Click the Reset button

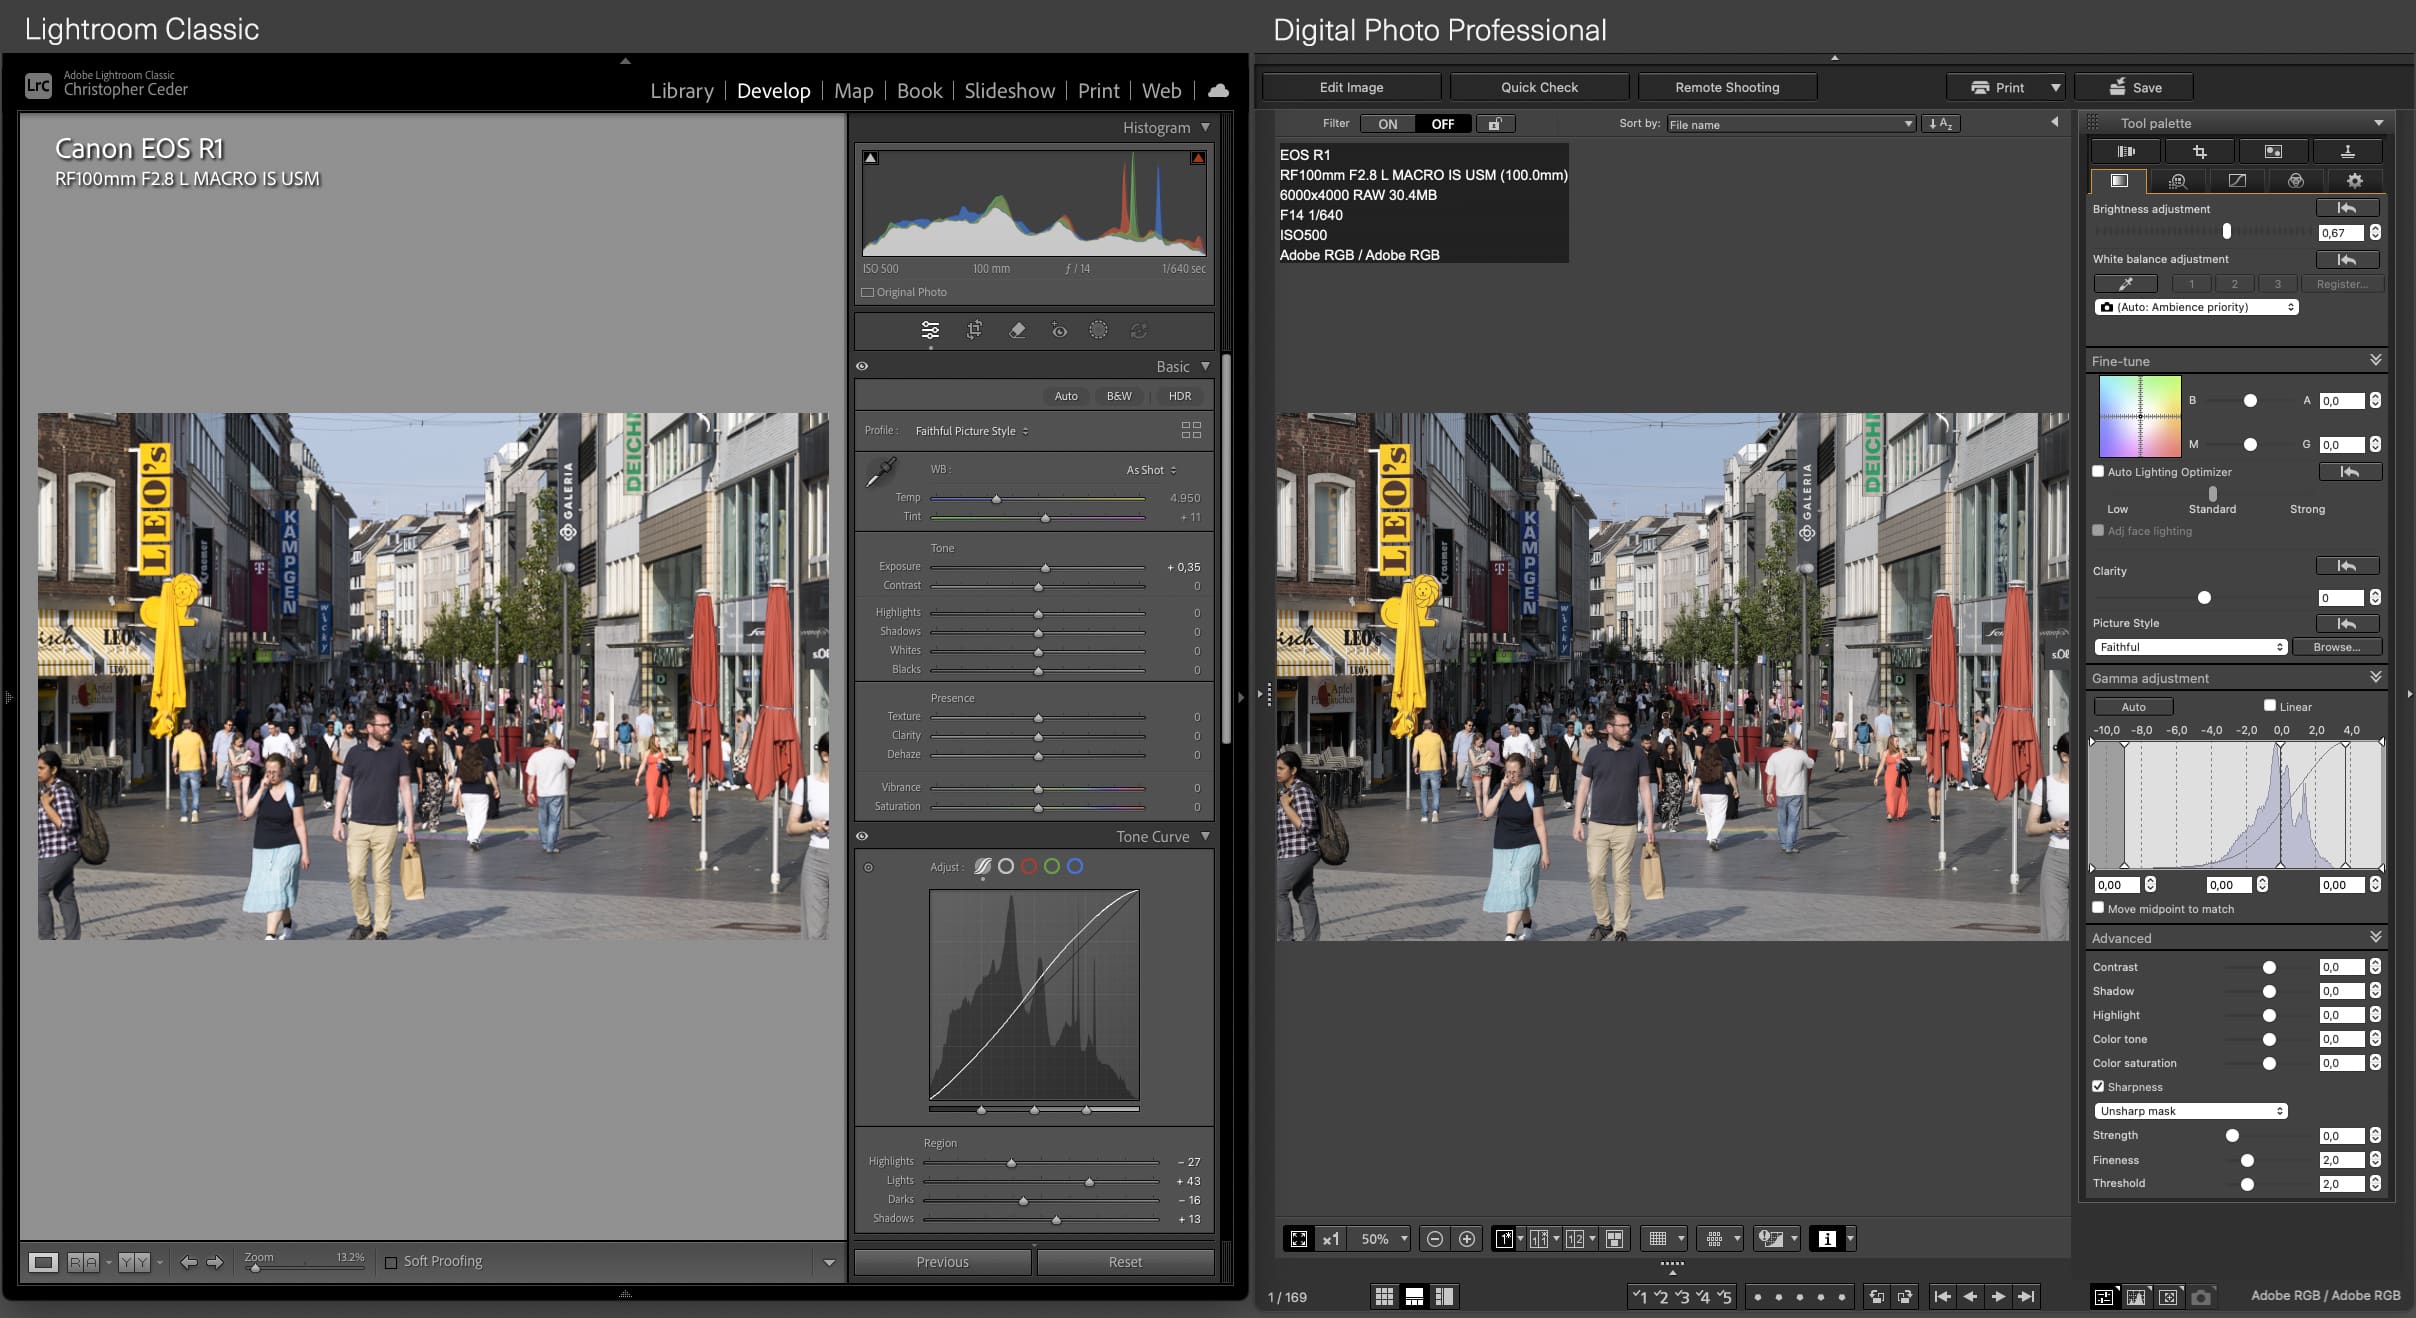[x=1125, y=1262]
